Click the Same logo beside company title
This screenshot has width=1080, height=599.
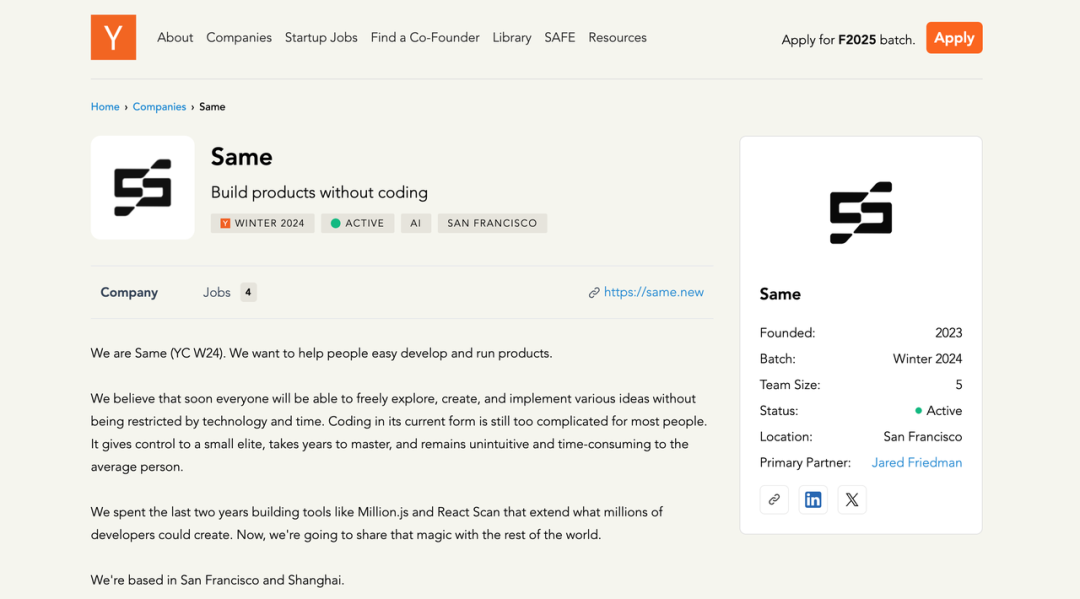(143, 188)
